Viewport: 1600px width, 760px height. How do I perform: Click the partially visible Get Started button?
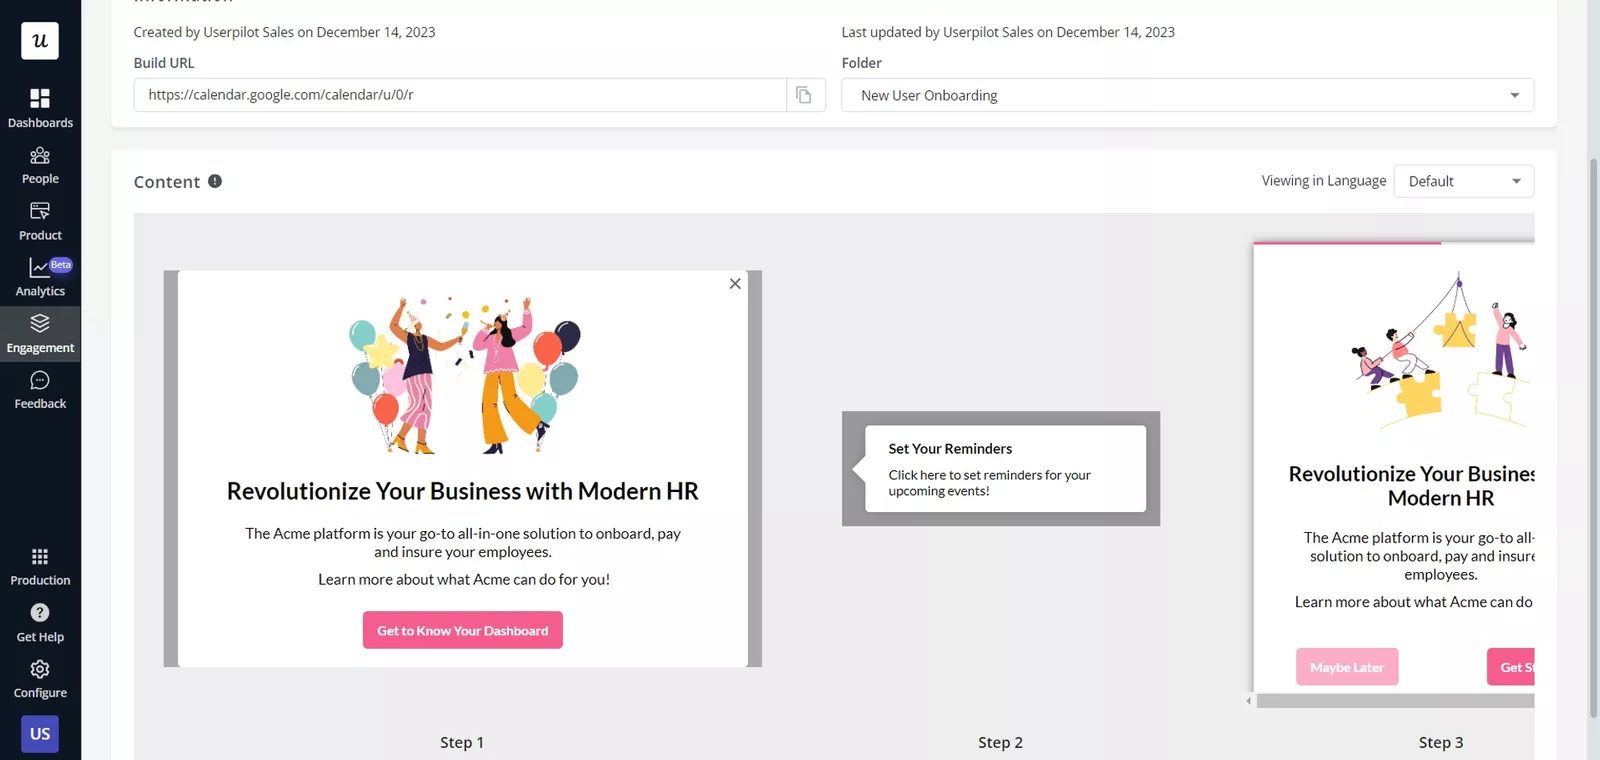pos(1510,667)
